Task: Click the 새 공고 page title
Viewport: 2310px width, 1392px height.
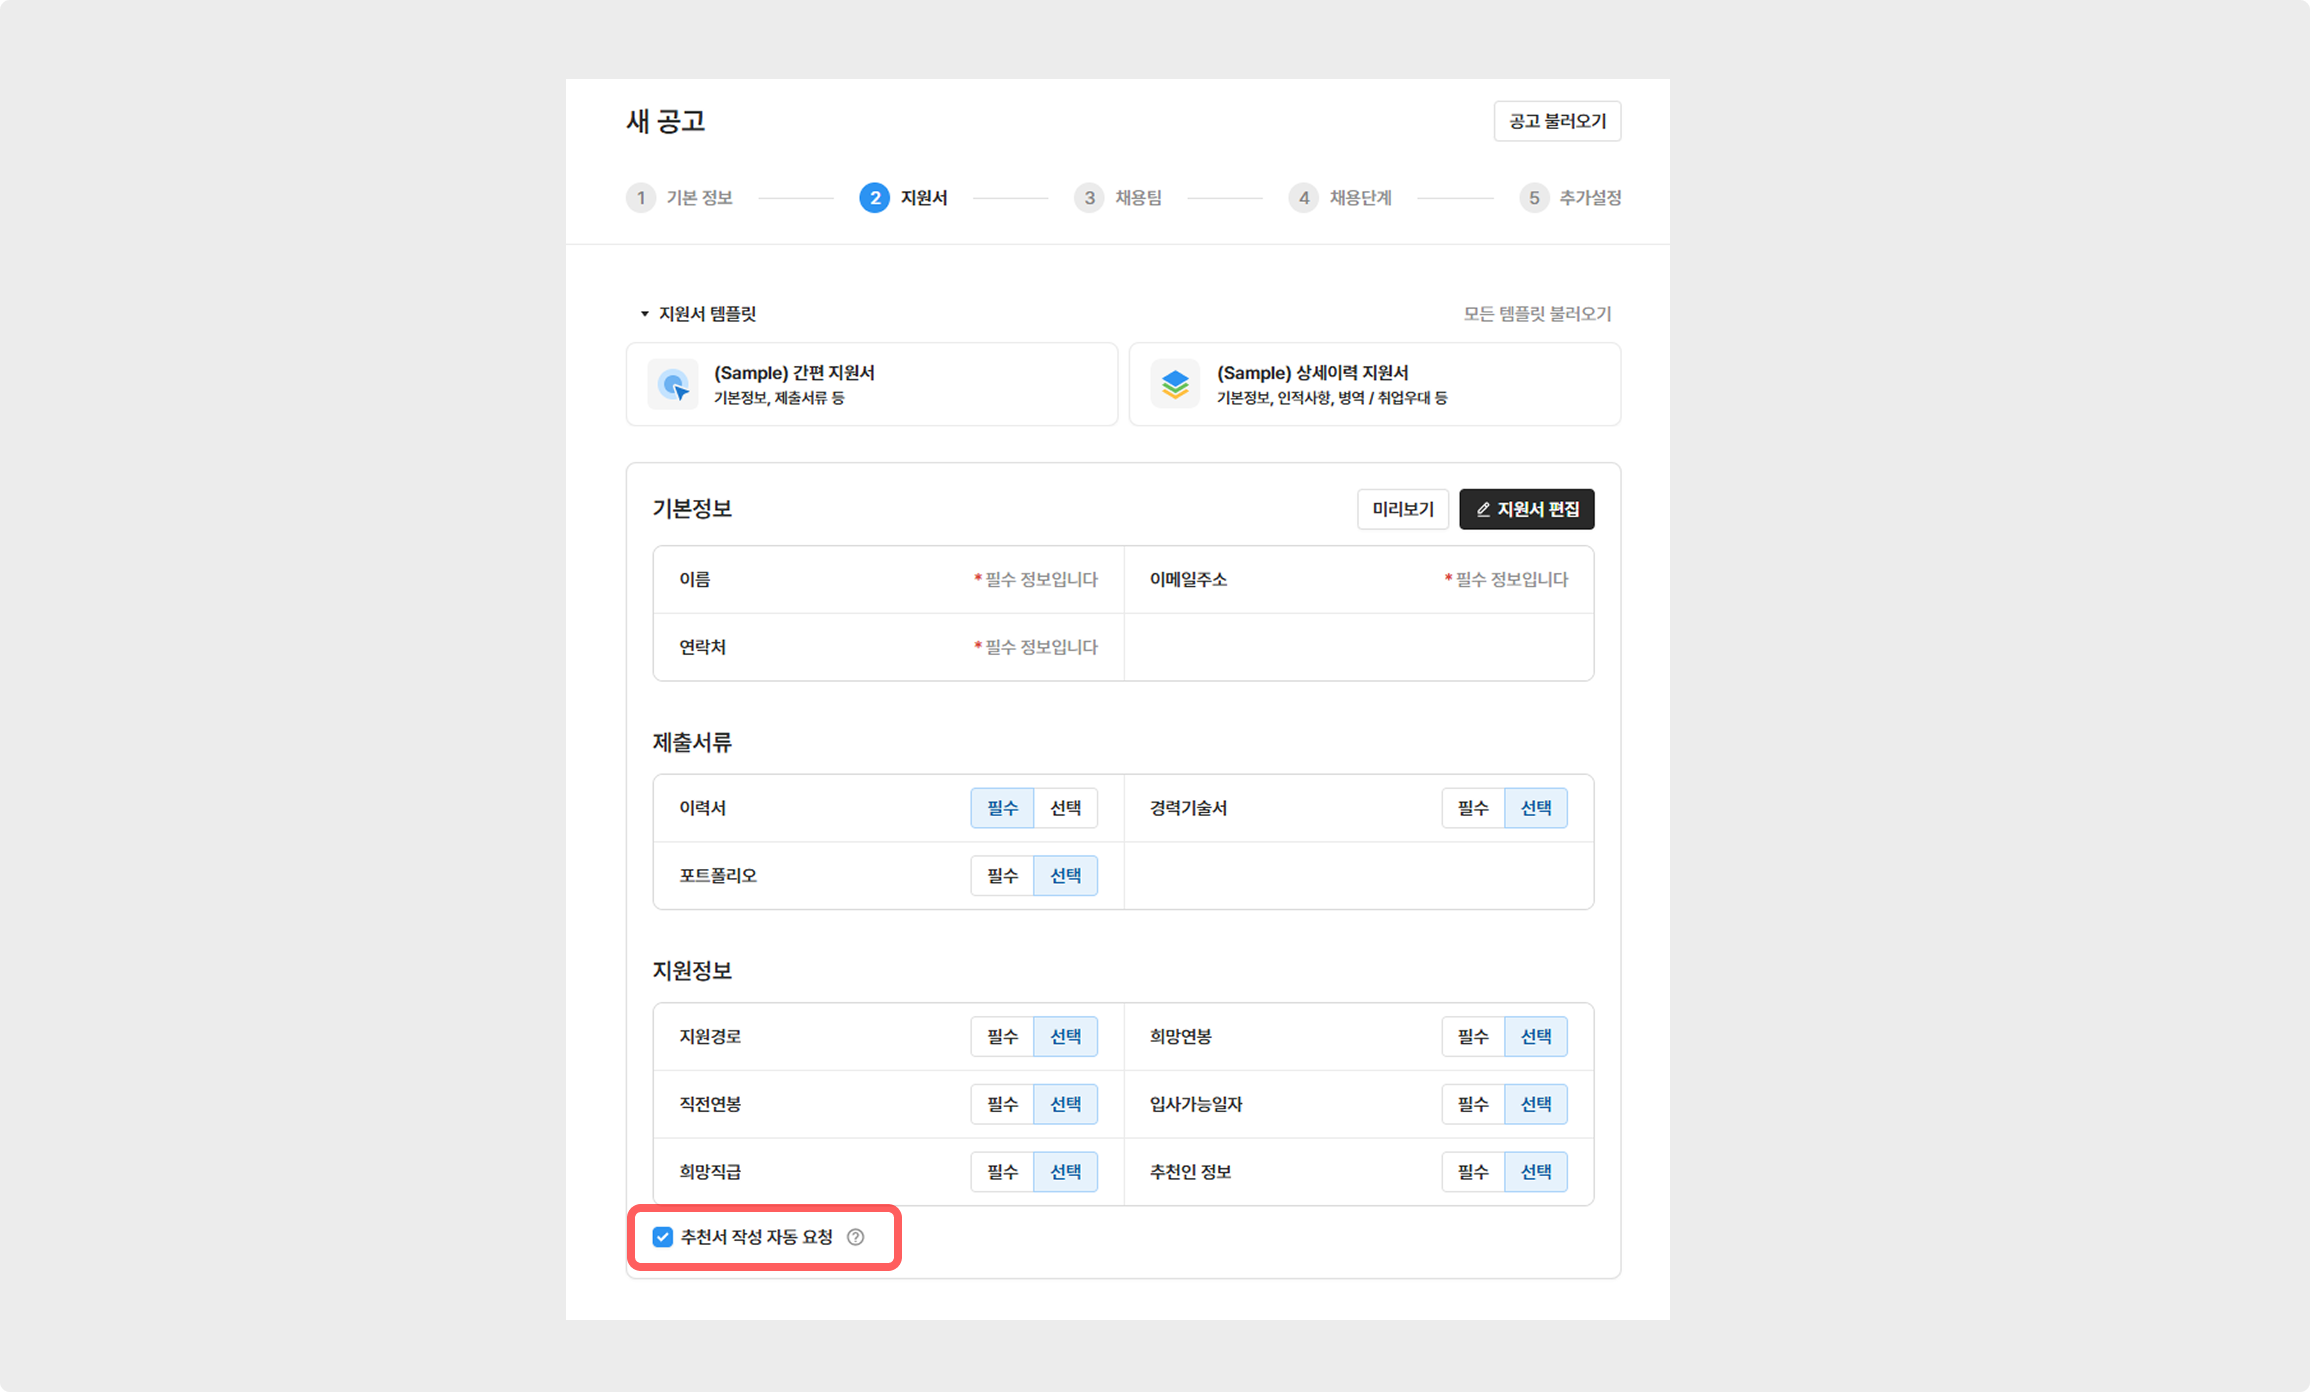Action: [x=666, y=121]
